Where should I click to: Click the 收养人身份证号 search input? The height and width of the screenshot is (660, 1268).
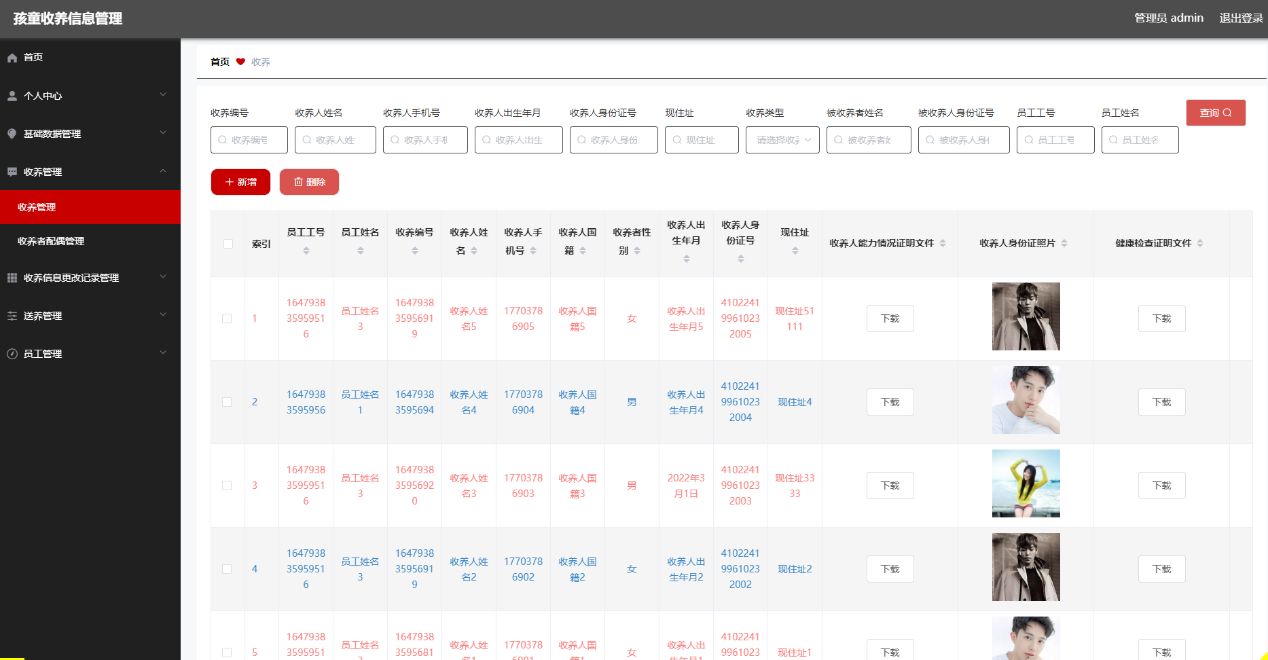coord(614,140)
